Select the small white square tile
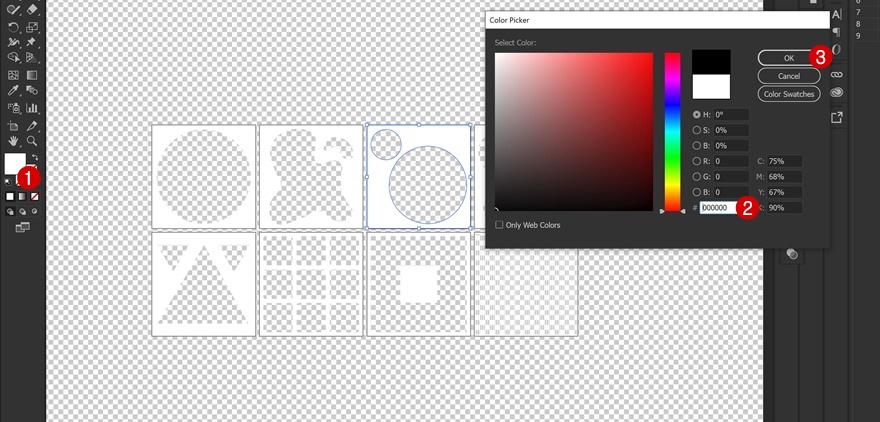 tap(419, 284)
